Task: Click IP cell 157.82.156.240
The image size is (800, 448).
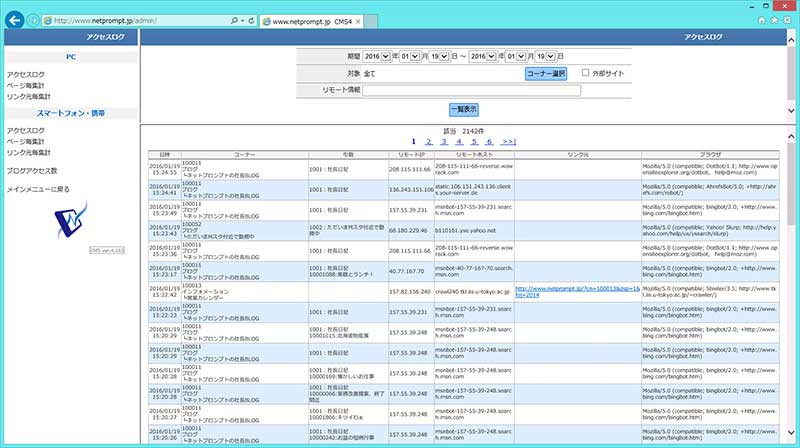Action: point(410,292)
